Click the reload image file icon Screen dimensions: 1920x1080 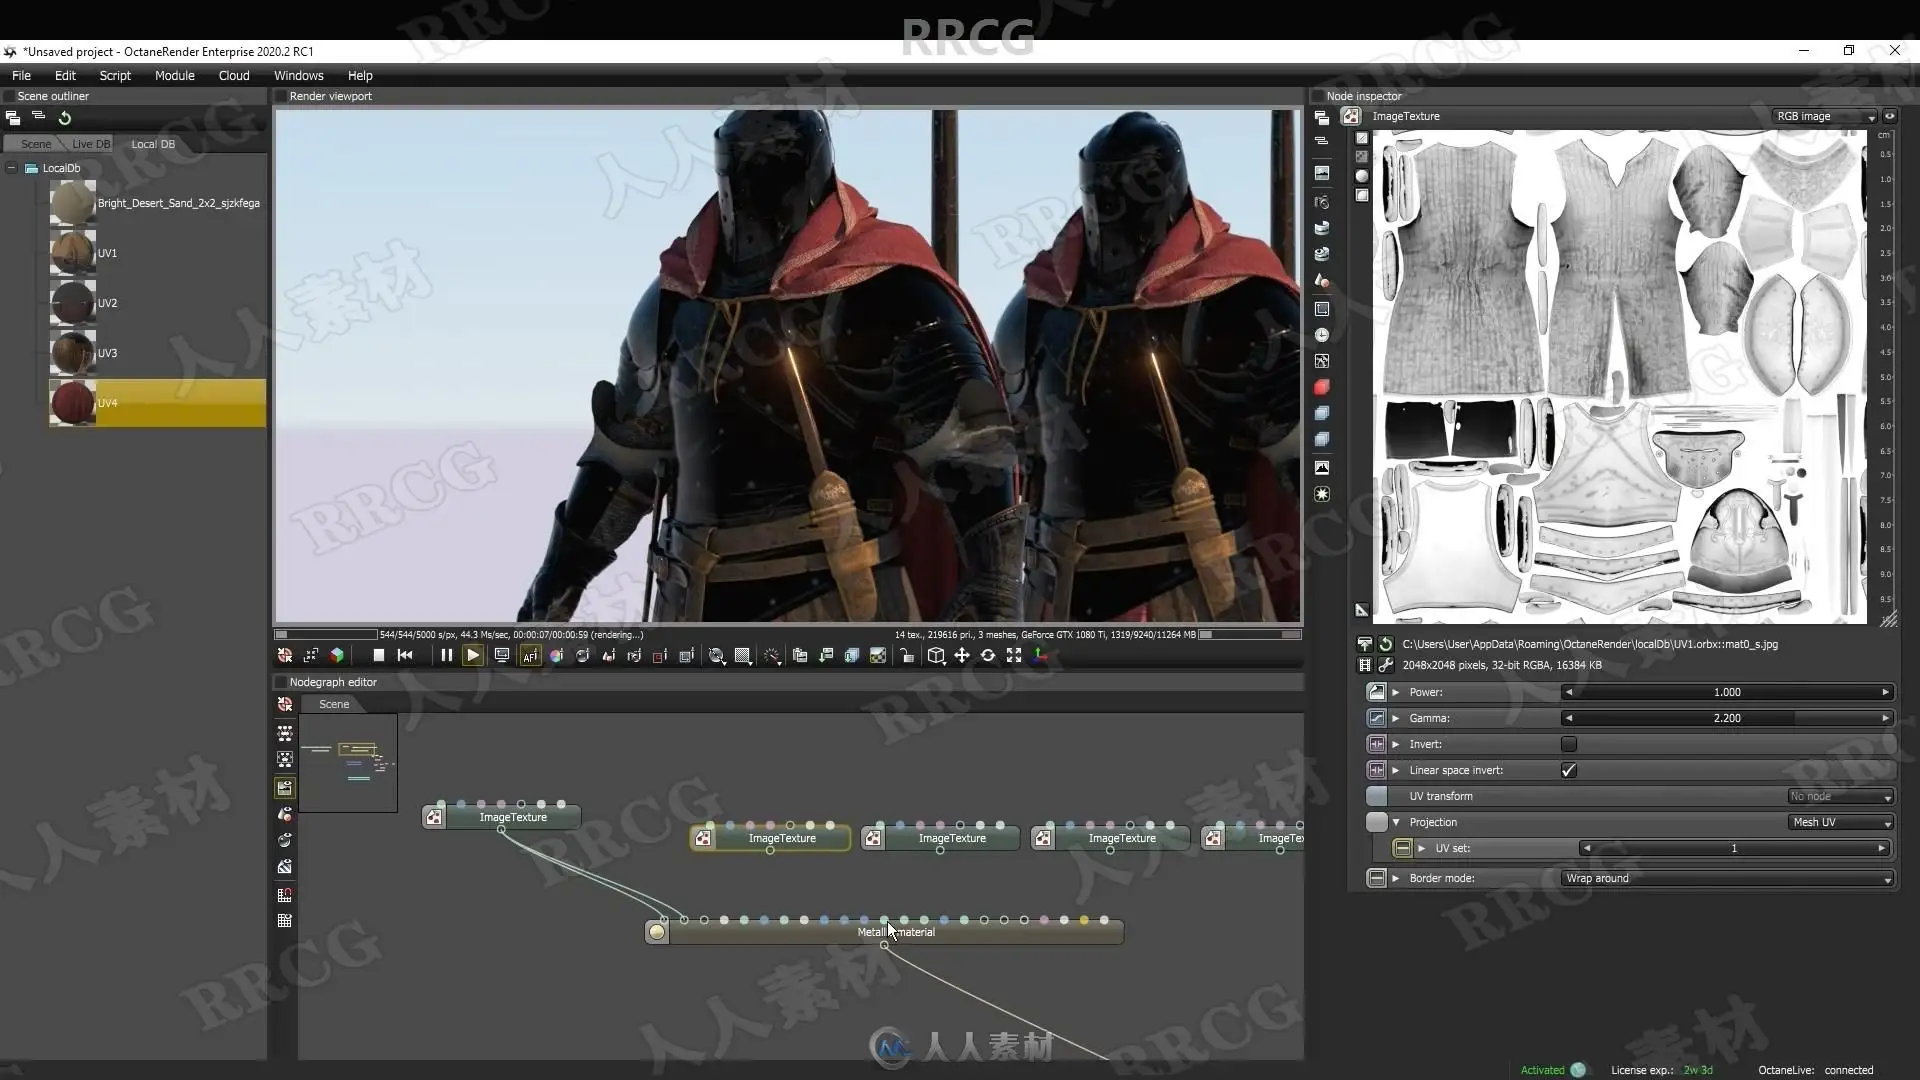pos(1386,645)
